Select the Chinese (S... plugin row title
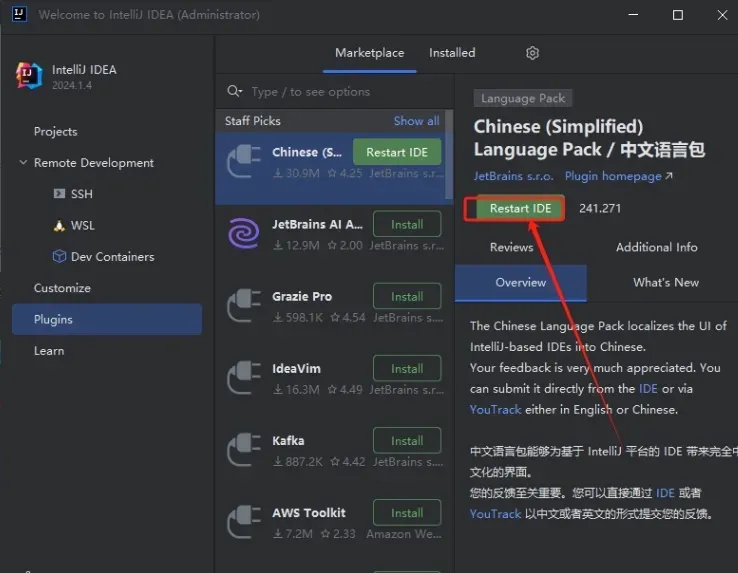This screenshot has height=573, width=738. (x=307, y=152)
